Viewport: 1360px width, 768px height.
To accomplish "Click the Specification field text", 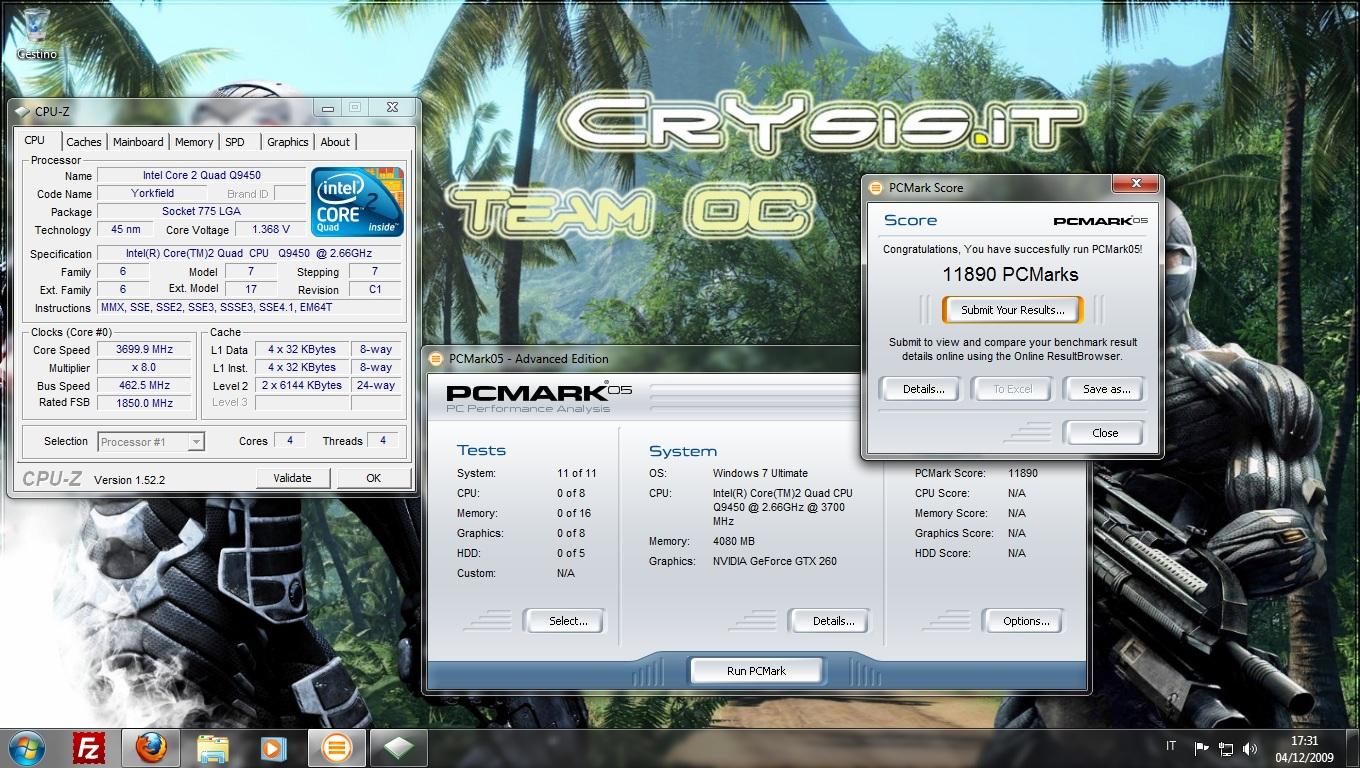I will pyautogui.click(x=249, y=254).
